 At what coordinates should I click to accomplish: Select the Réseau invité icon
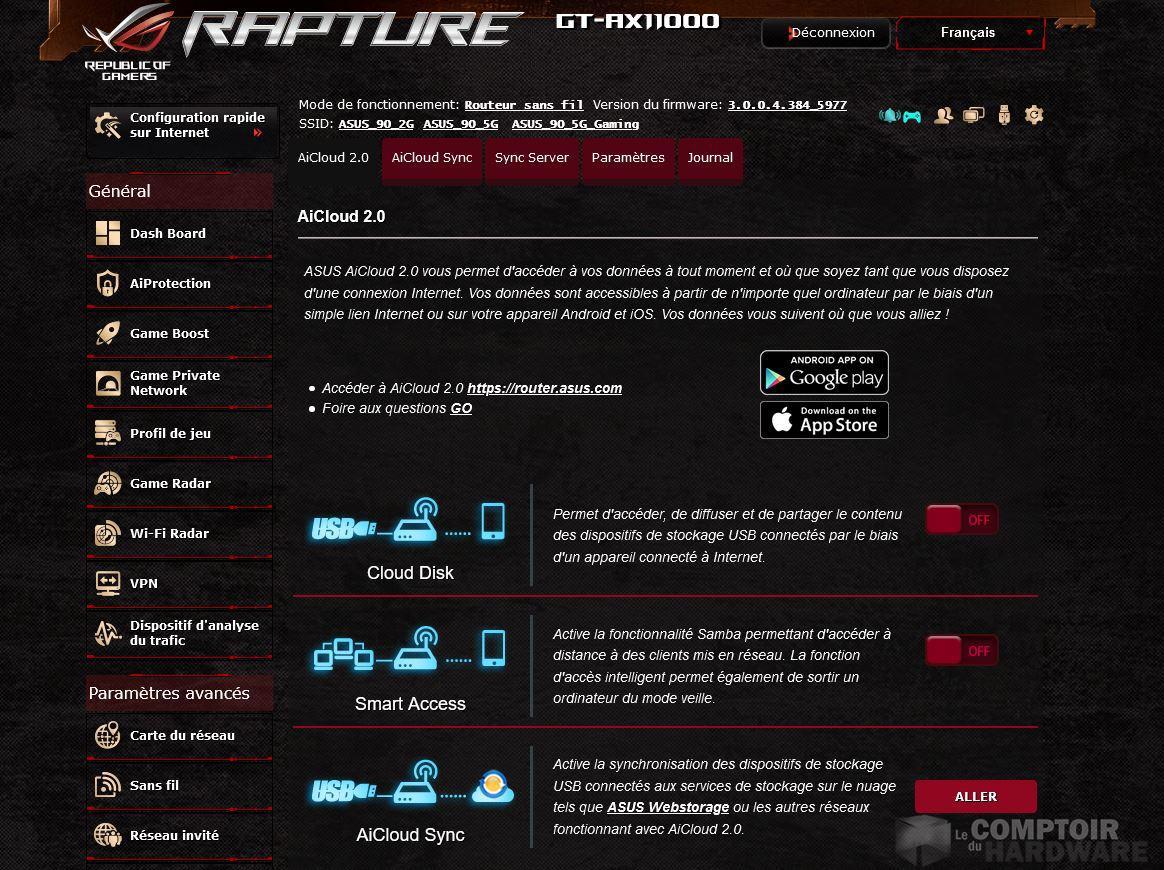click(108, 835)
